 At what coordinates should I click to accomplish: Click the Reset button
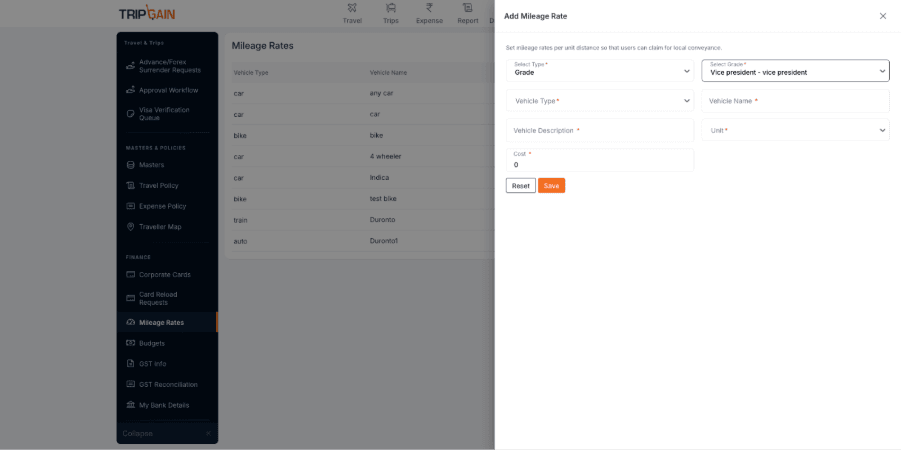click(520, 186)
